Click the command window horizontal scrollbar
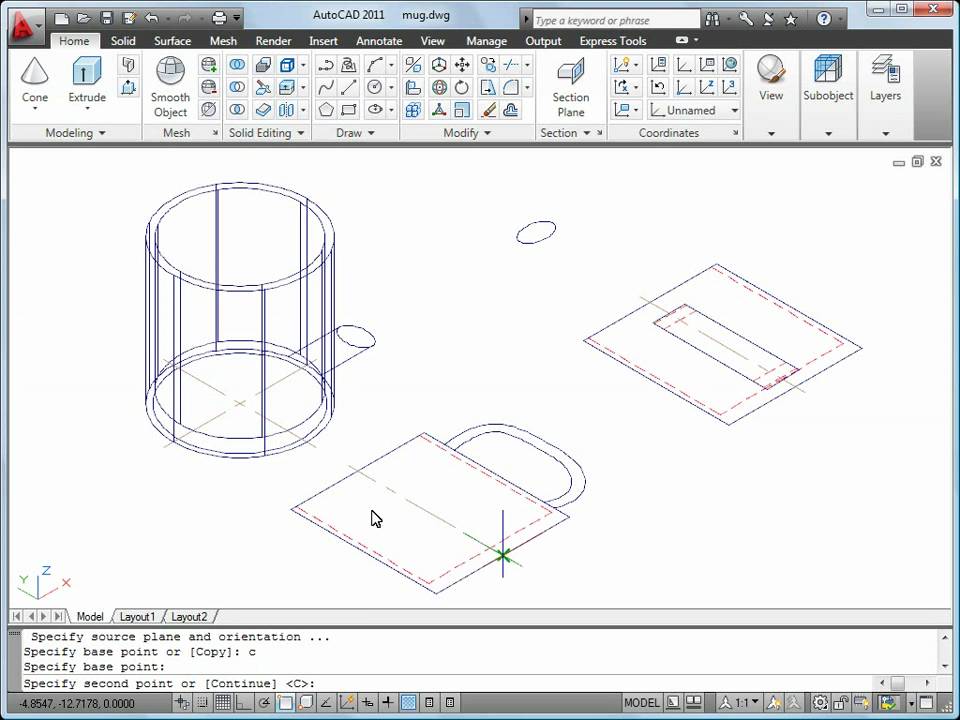This screenshot has height=720, width=960. pos(904,683)
